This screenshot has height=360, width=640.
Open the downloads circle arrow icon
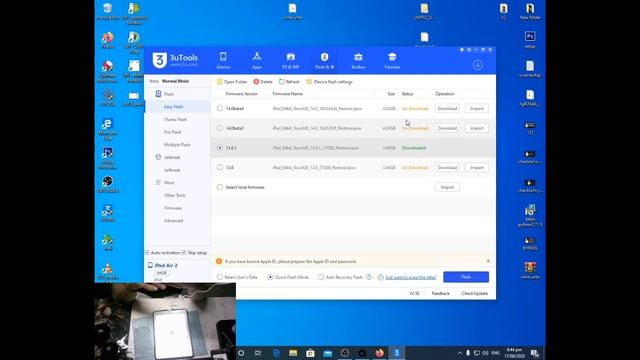pyautogui.click(x=478, y=65)
